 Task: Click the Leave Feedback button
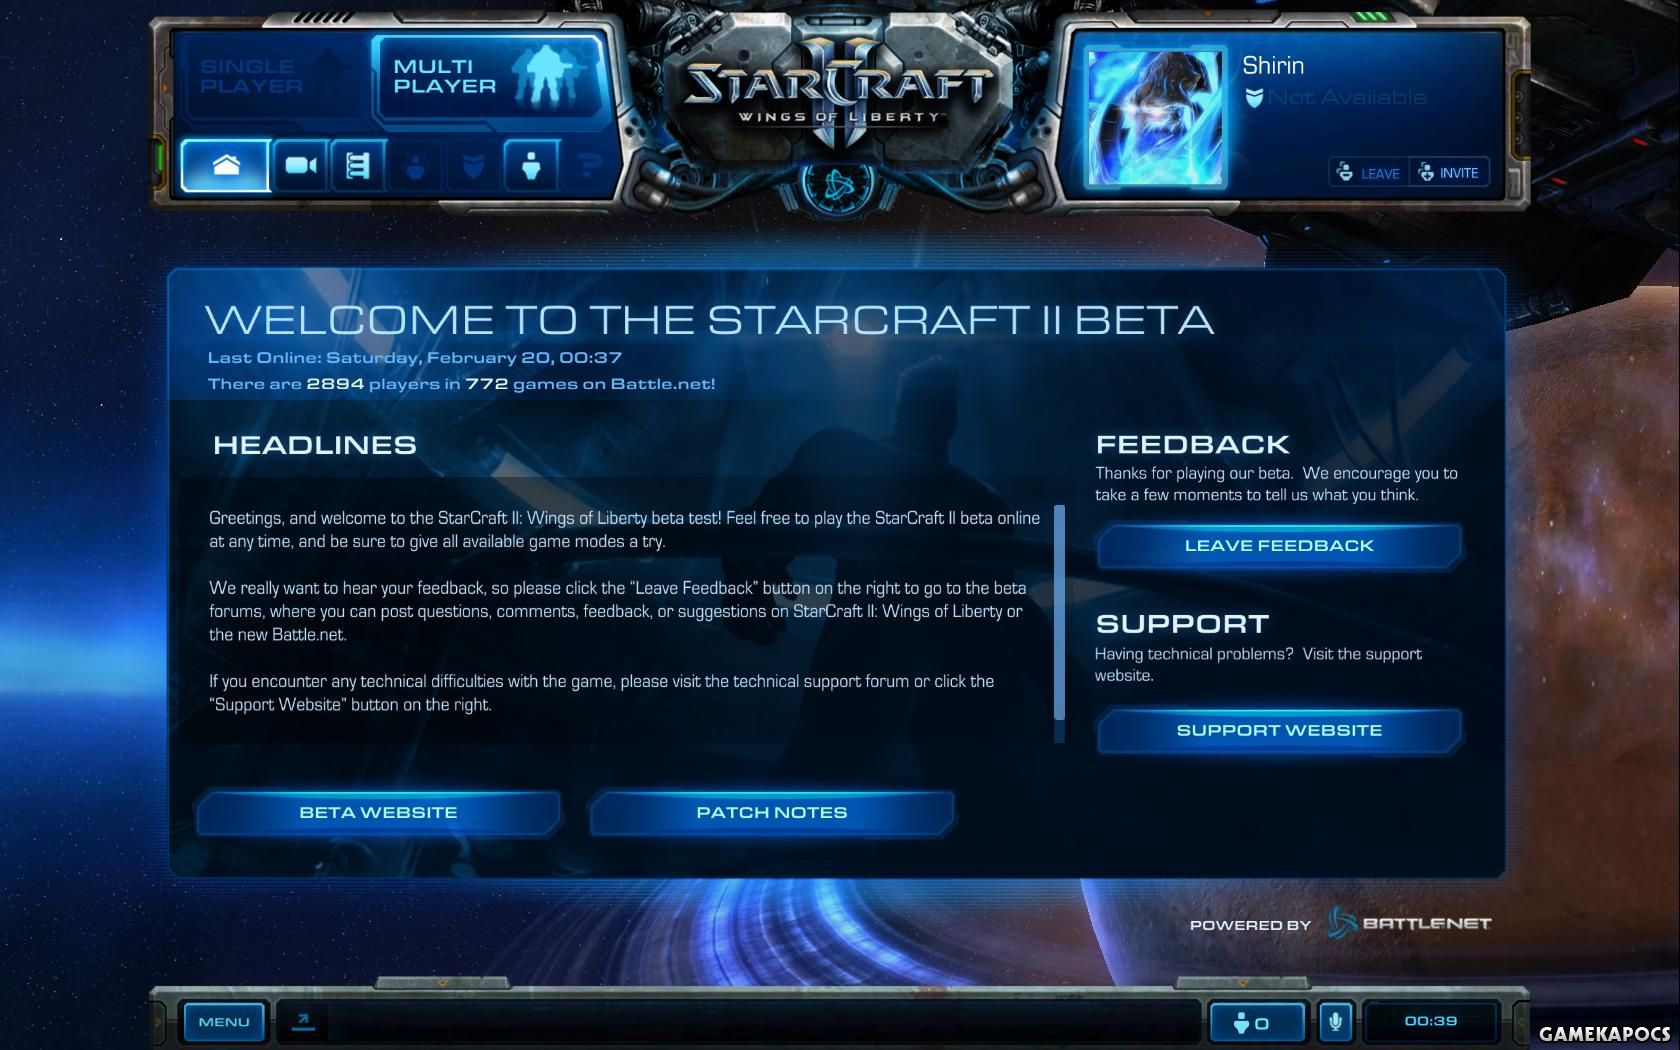(1279, 546)
